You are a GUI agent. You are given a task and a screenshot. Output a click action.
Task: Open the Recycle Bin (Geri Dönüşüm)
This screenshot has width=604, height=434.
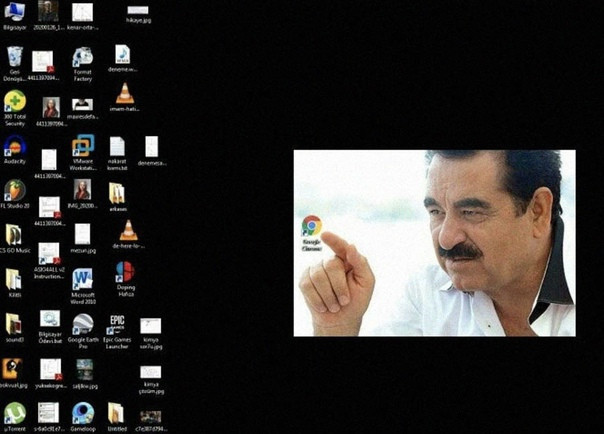pos(15,56)
